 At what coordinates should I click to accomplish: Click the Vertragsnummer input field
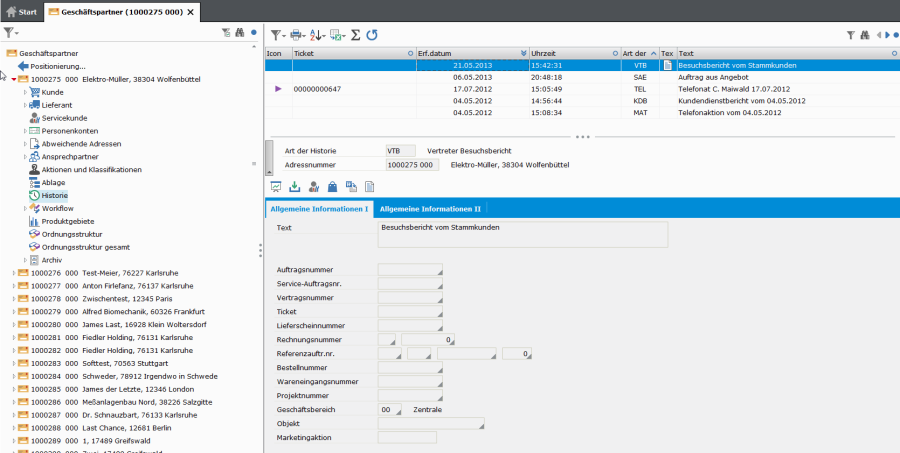click(410, 297)
